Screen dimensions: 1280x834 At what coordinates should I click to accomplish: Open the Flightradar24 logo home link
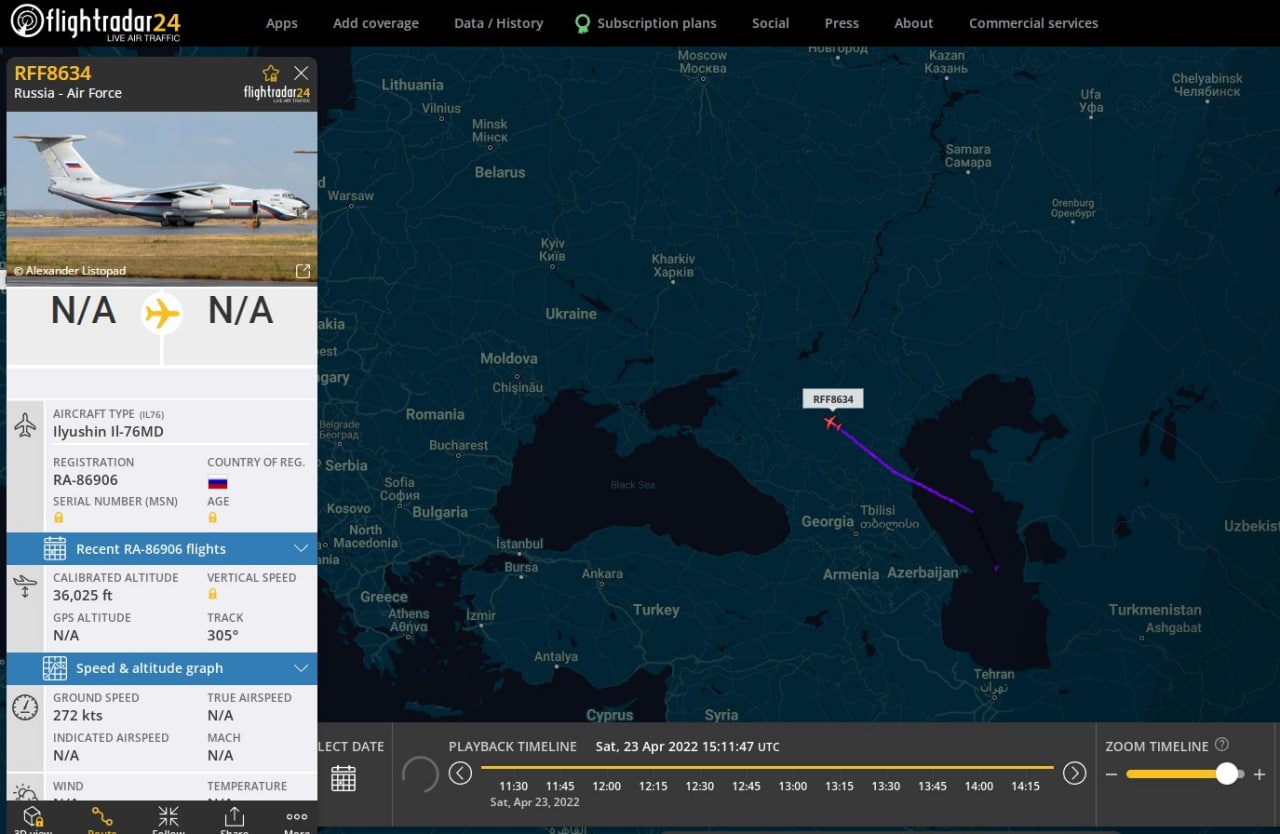(95, 22)
